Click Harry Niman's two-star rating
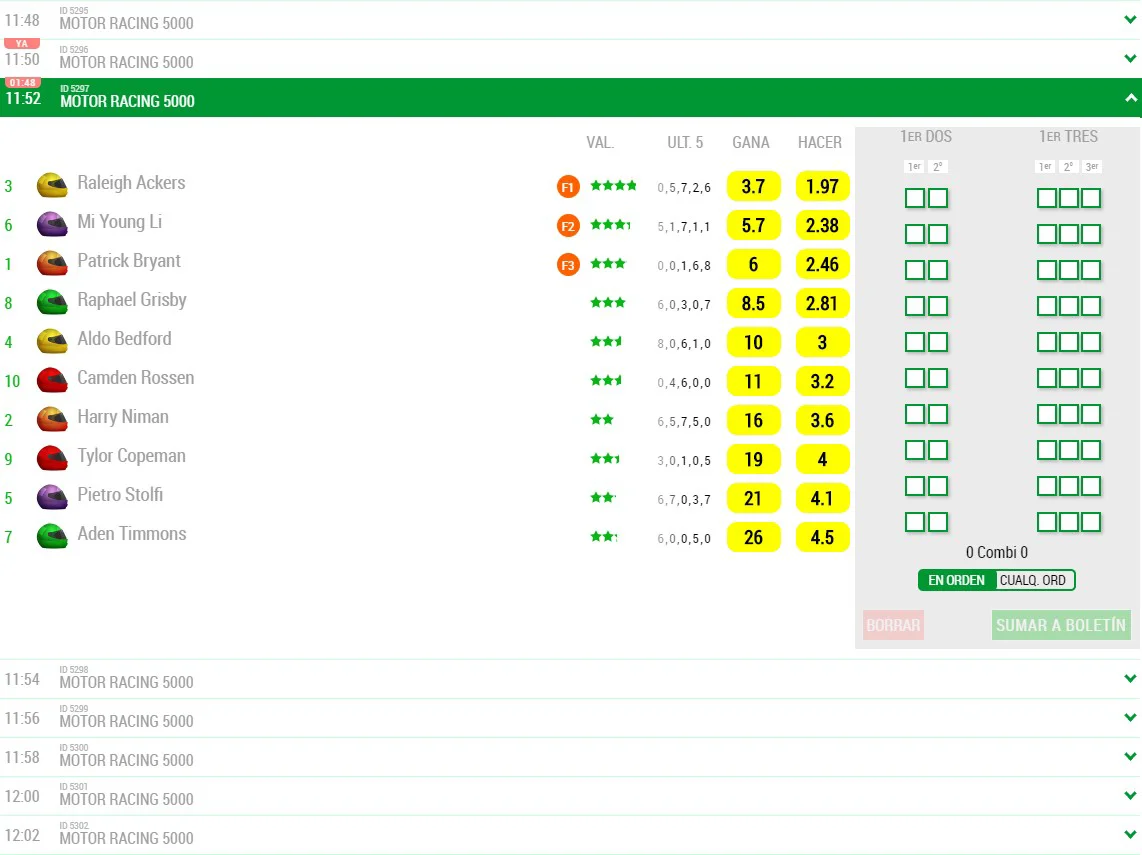 (x=602, y=419)
